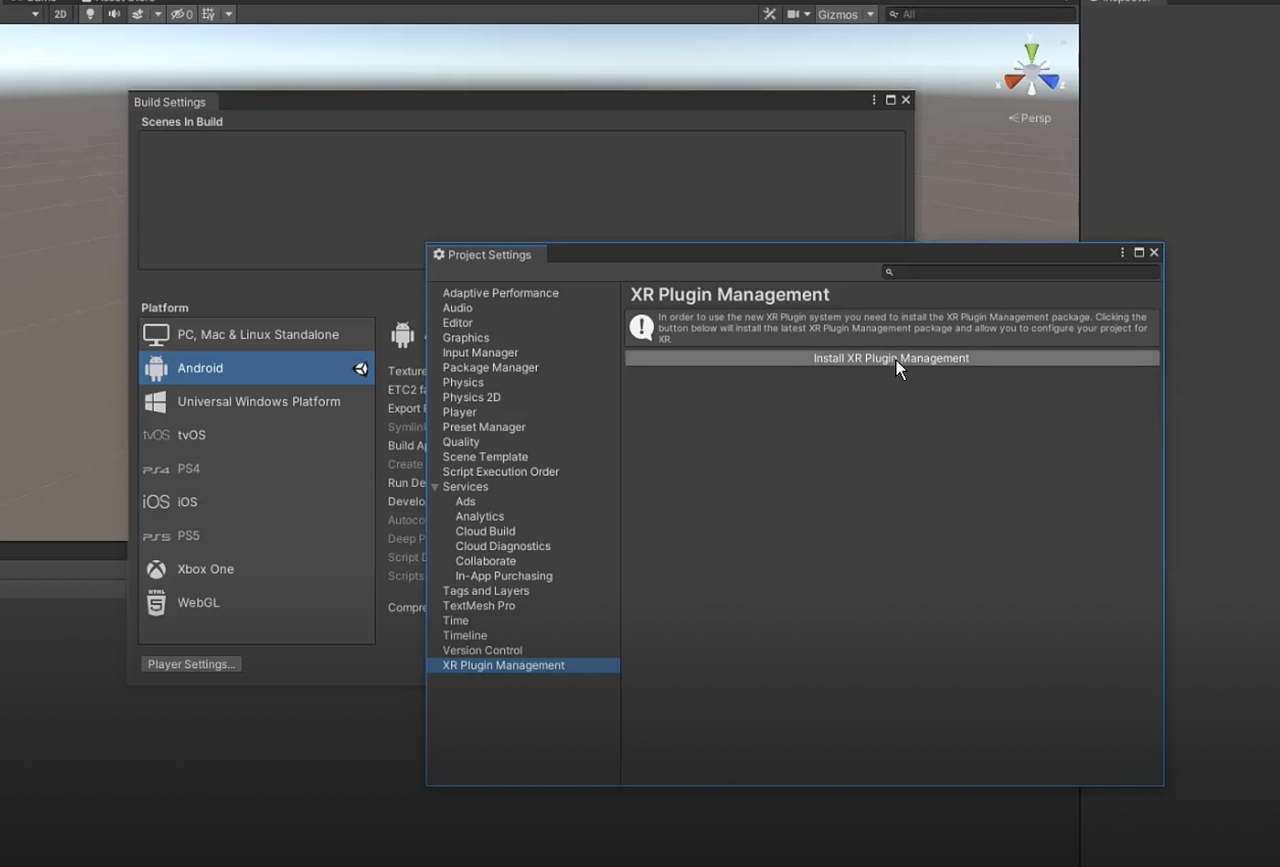Open component tools wrench icon
1280x867 pixels.
coord(769,14)
